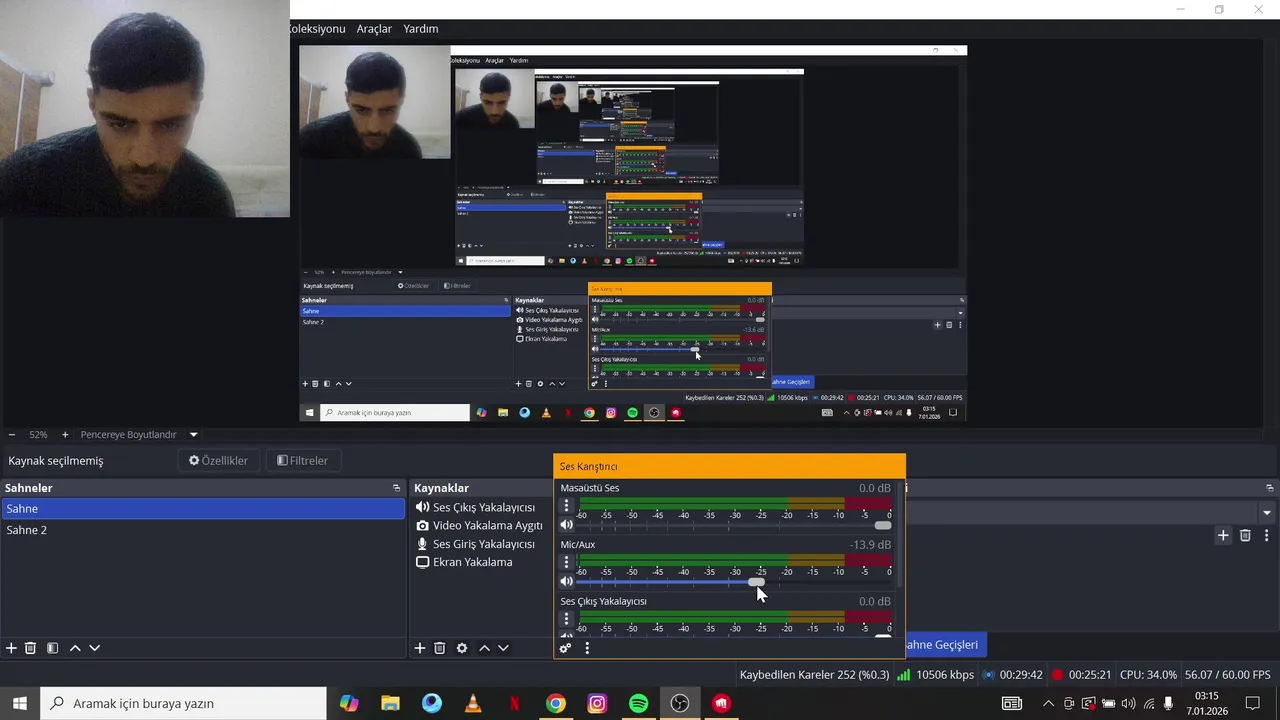Viewport: 1280px width, 720px height.
Task: Select scene Sahne 2
Action: 203,530
